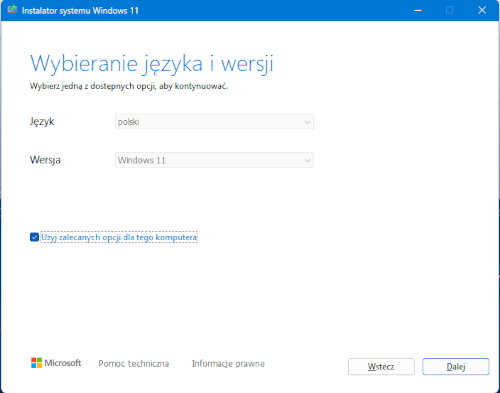Image resolution: width=500 pixels, height=393 pixels.
Task: Click the Microsoft four-color logo
Action: click(x=36, y=363)
